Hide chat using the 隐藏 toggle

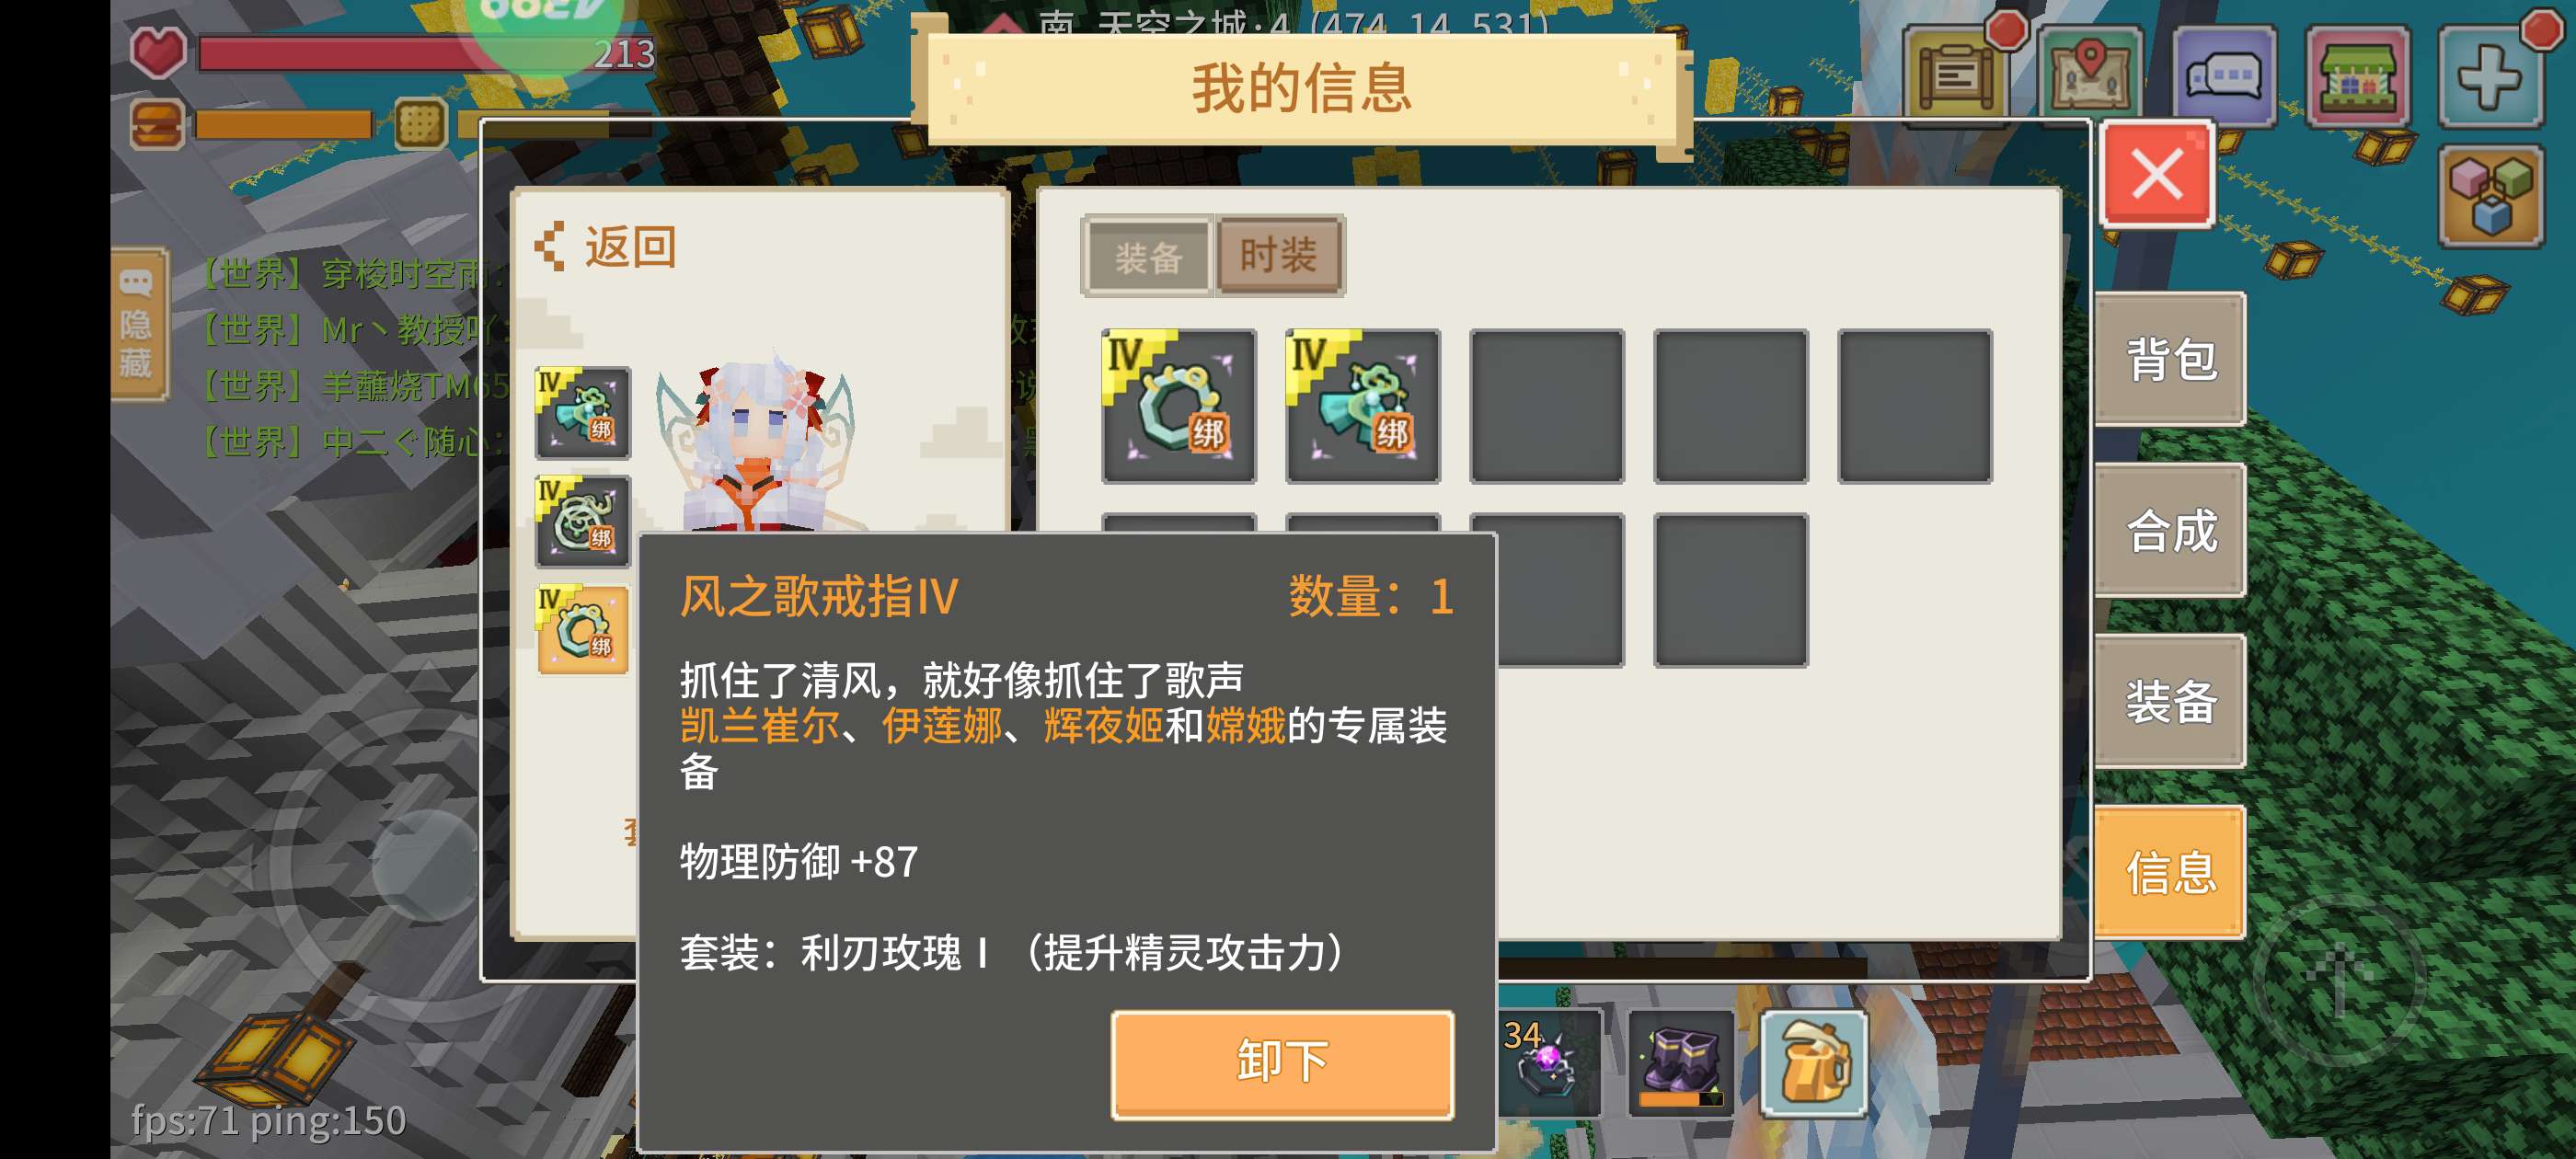pyautogui.click(x=138, y=324)
